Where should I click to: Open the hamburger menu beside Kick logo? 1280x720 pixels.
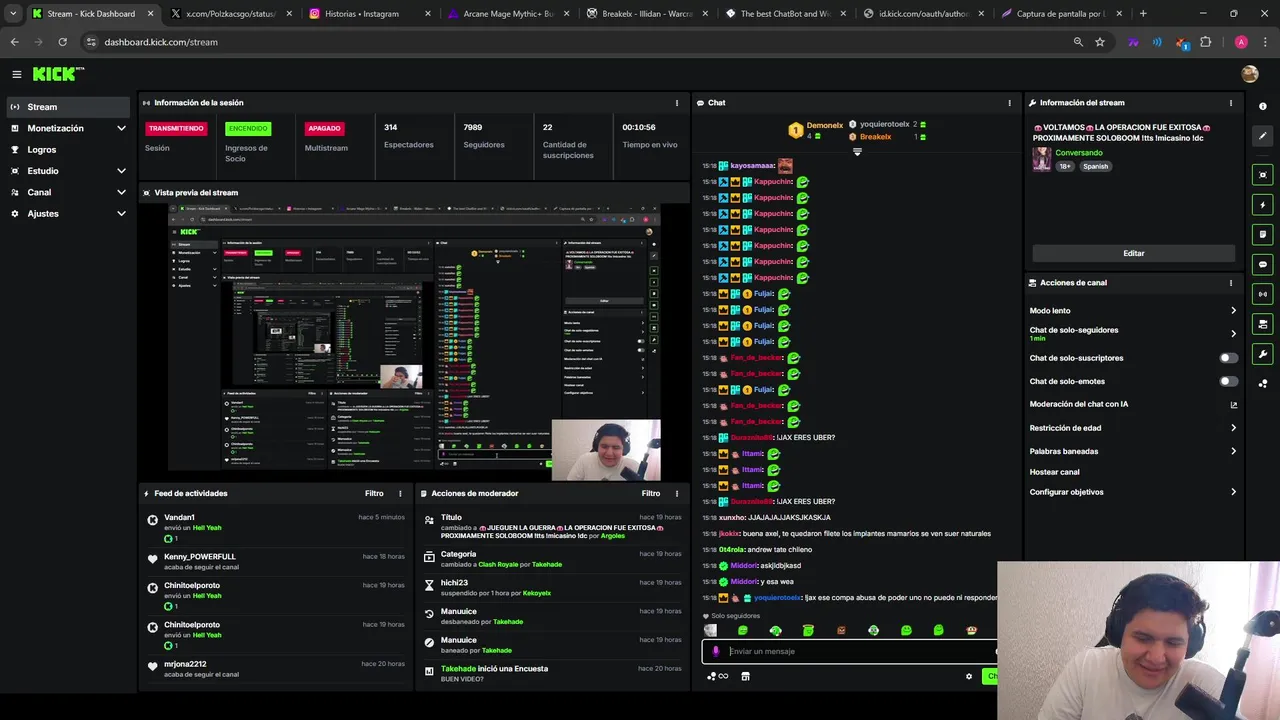pos(17,74)
